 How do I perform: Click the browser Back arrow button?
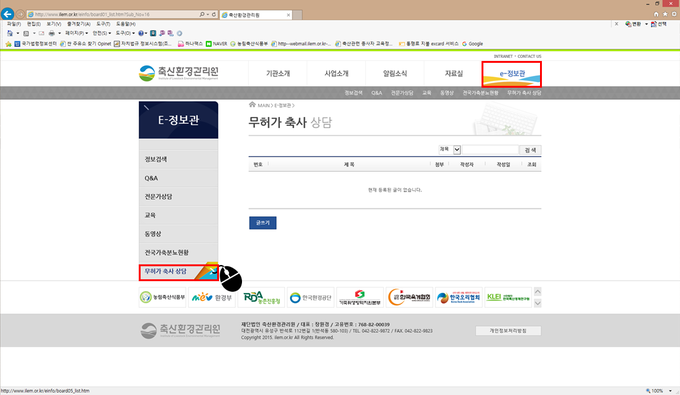click(7, 14)
